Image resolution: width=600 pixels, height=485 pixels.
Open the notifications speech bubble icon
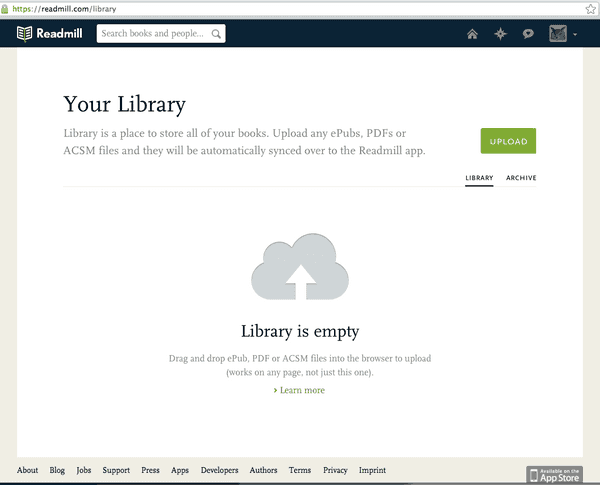click(528, 34)
